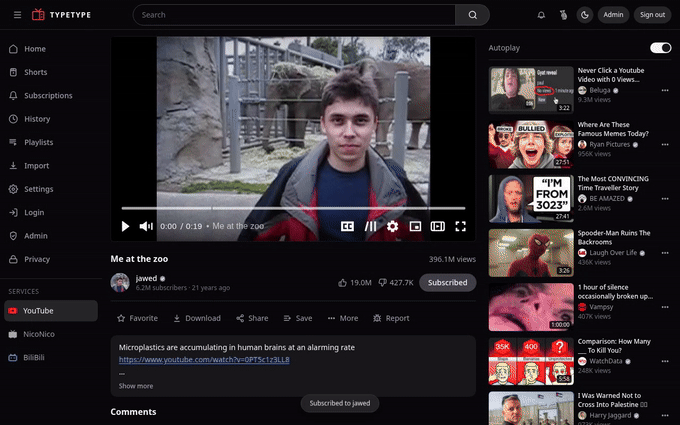The image size is (680, 425).
Task: Enter fullscreen mode icon
Action: pyautogui.click(x=460, y=226)
